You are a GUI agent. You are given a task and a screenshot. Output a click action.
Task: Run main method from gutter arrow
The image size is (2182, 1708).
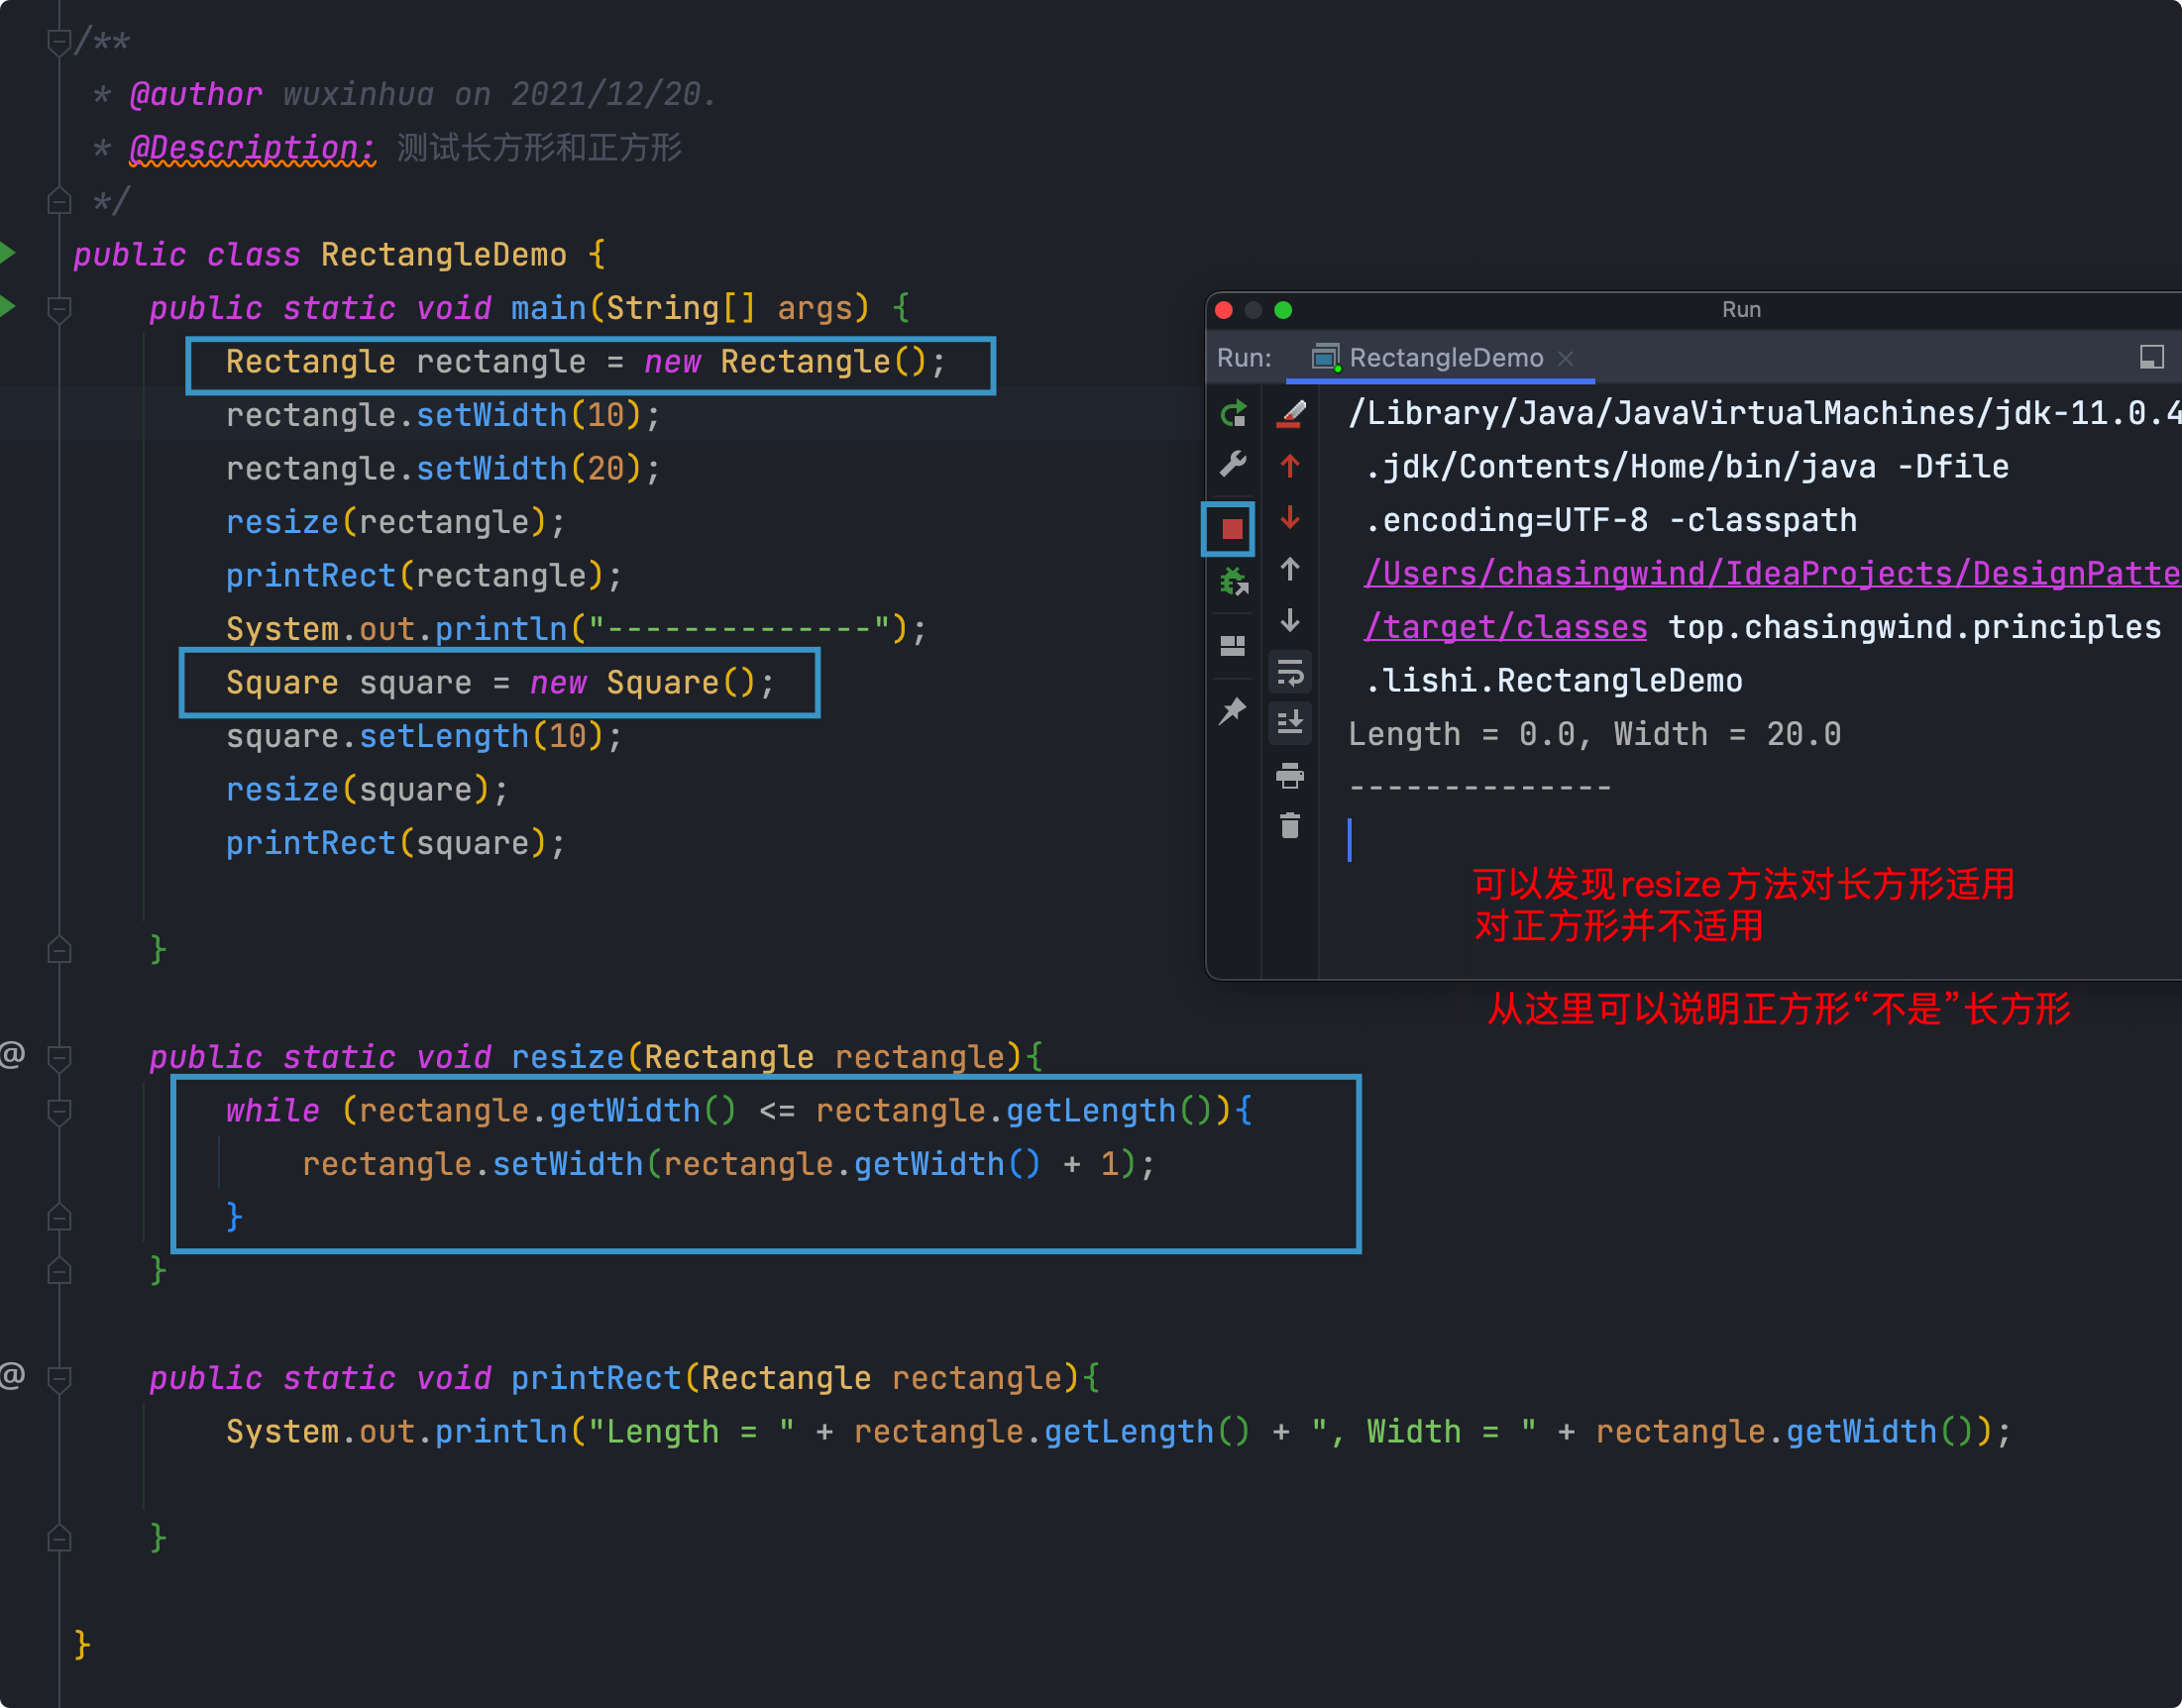tap(8, 306)
